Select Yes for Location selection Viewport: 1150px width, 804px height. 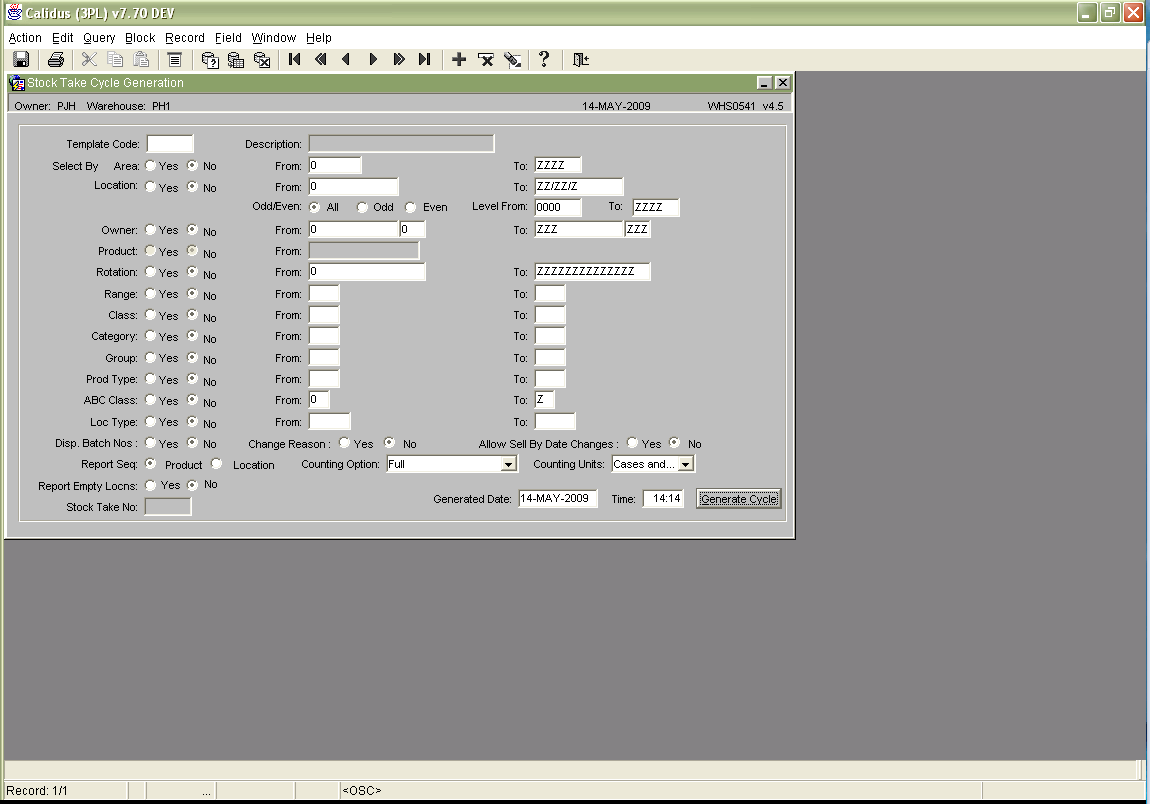tap(150, 187)
